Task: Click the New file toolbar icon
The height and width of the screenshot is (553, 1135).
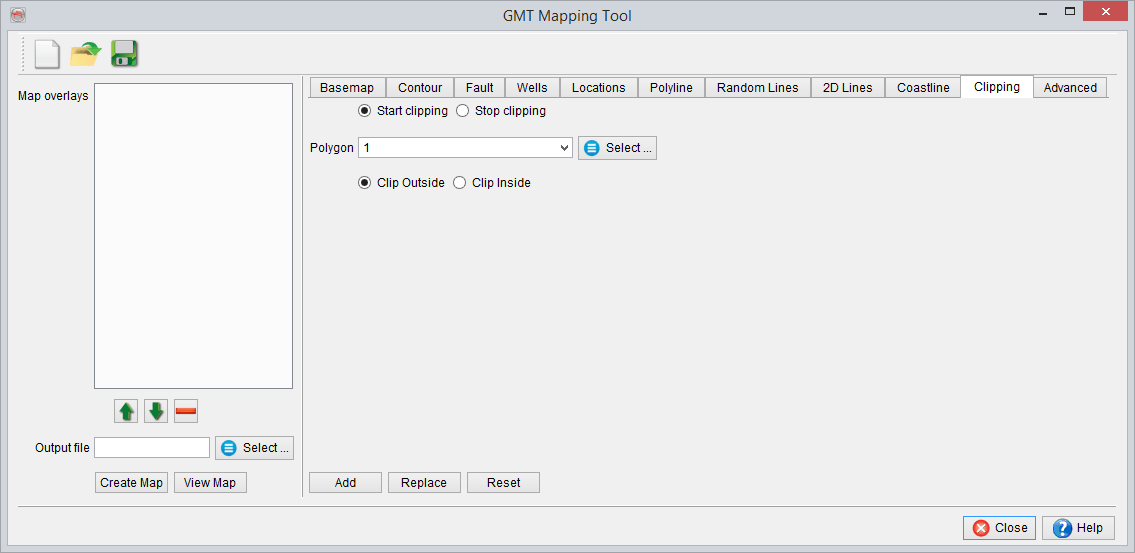Action: pyautogui.click(x=47, y=54)
